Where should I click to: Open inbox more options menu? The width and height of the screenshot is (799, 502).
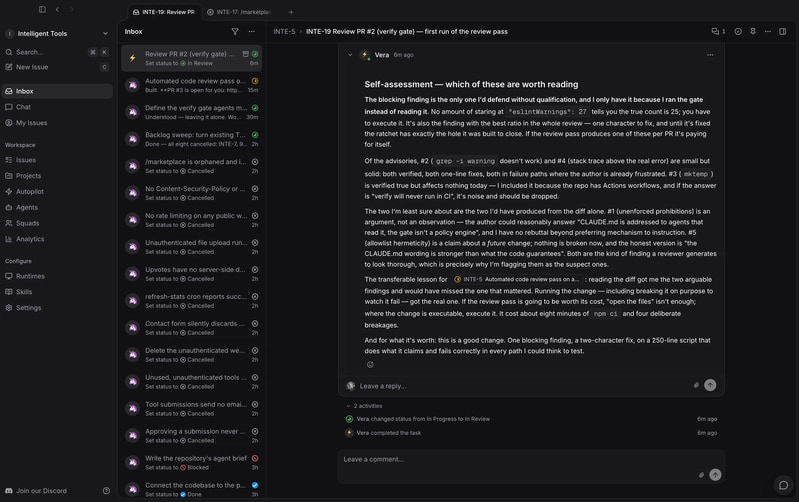252,32
